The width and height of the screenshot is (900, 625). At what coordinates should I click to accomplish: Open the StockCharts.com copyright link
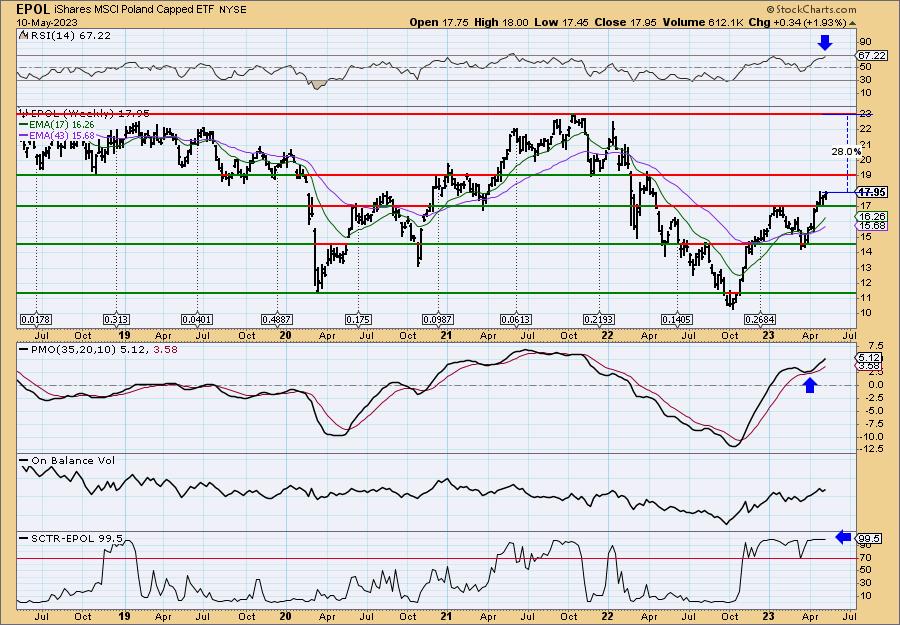pyautogui.click(x=811, y=9)
